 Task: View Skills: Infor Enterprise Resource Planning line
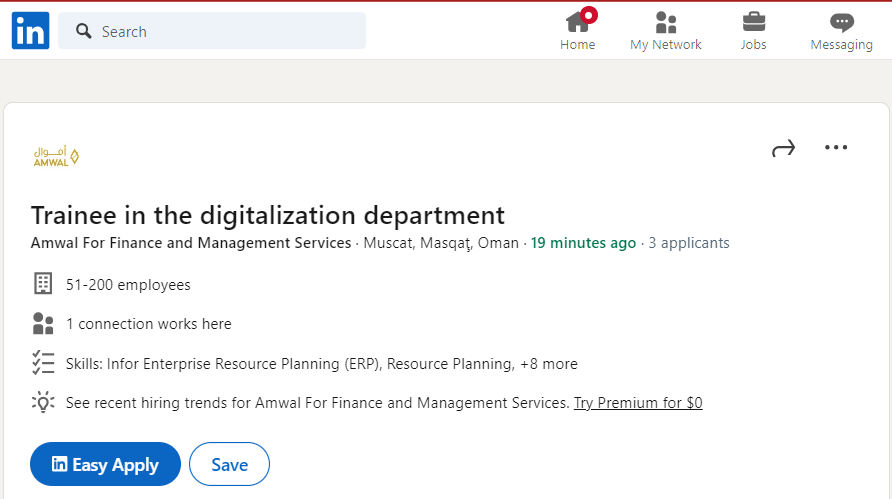coord(321,364)
